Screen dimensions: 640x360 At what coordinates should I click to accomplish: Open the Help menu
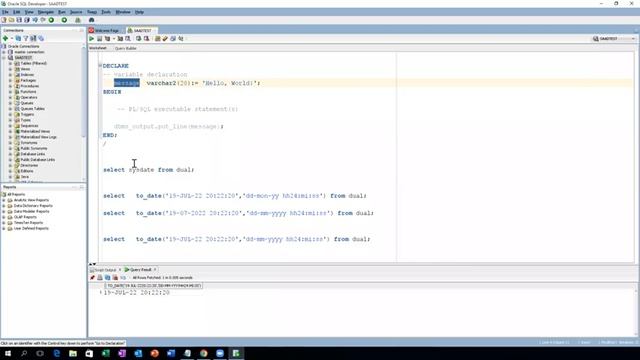point(139,12)
